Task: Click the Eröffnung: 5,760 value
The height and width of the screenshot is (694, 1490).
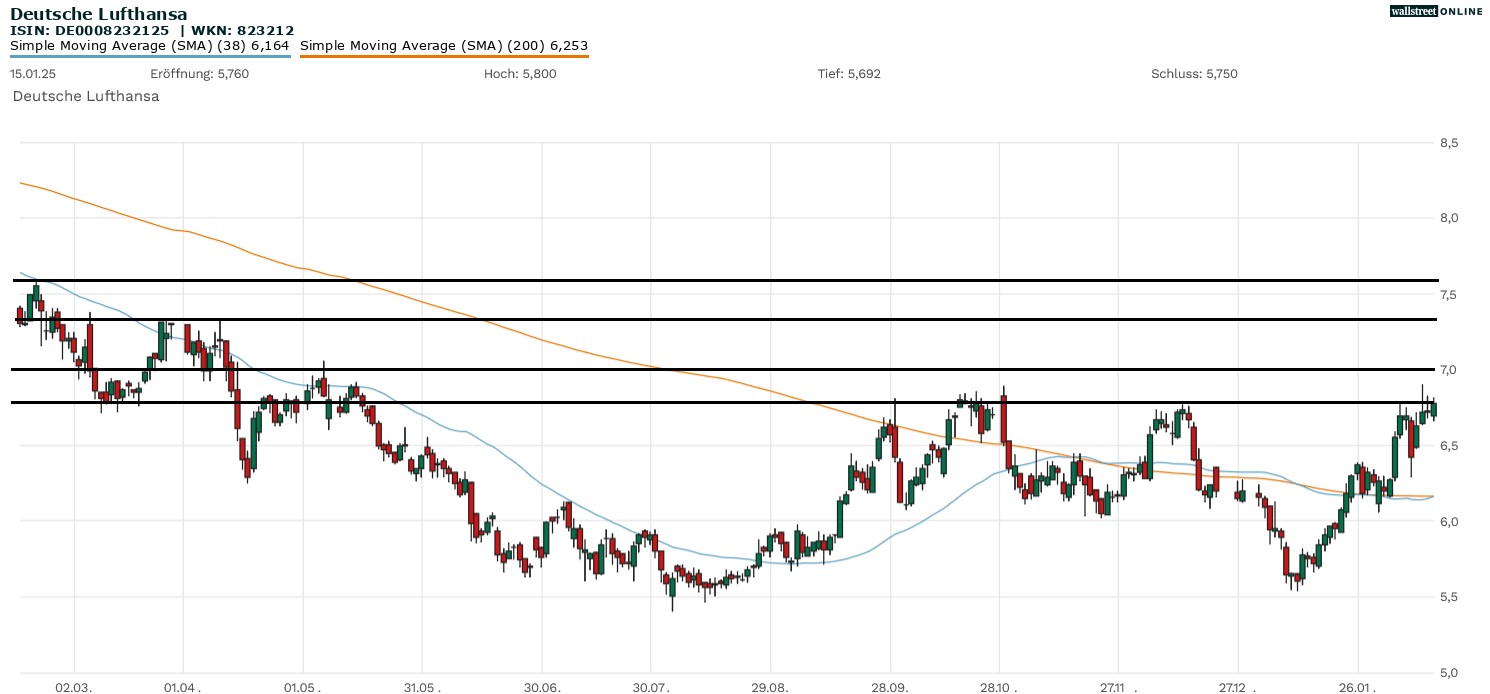Action: tap(199, 74)
